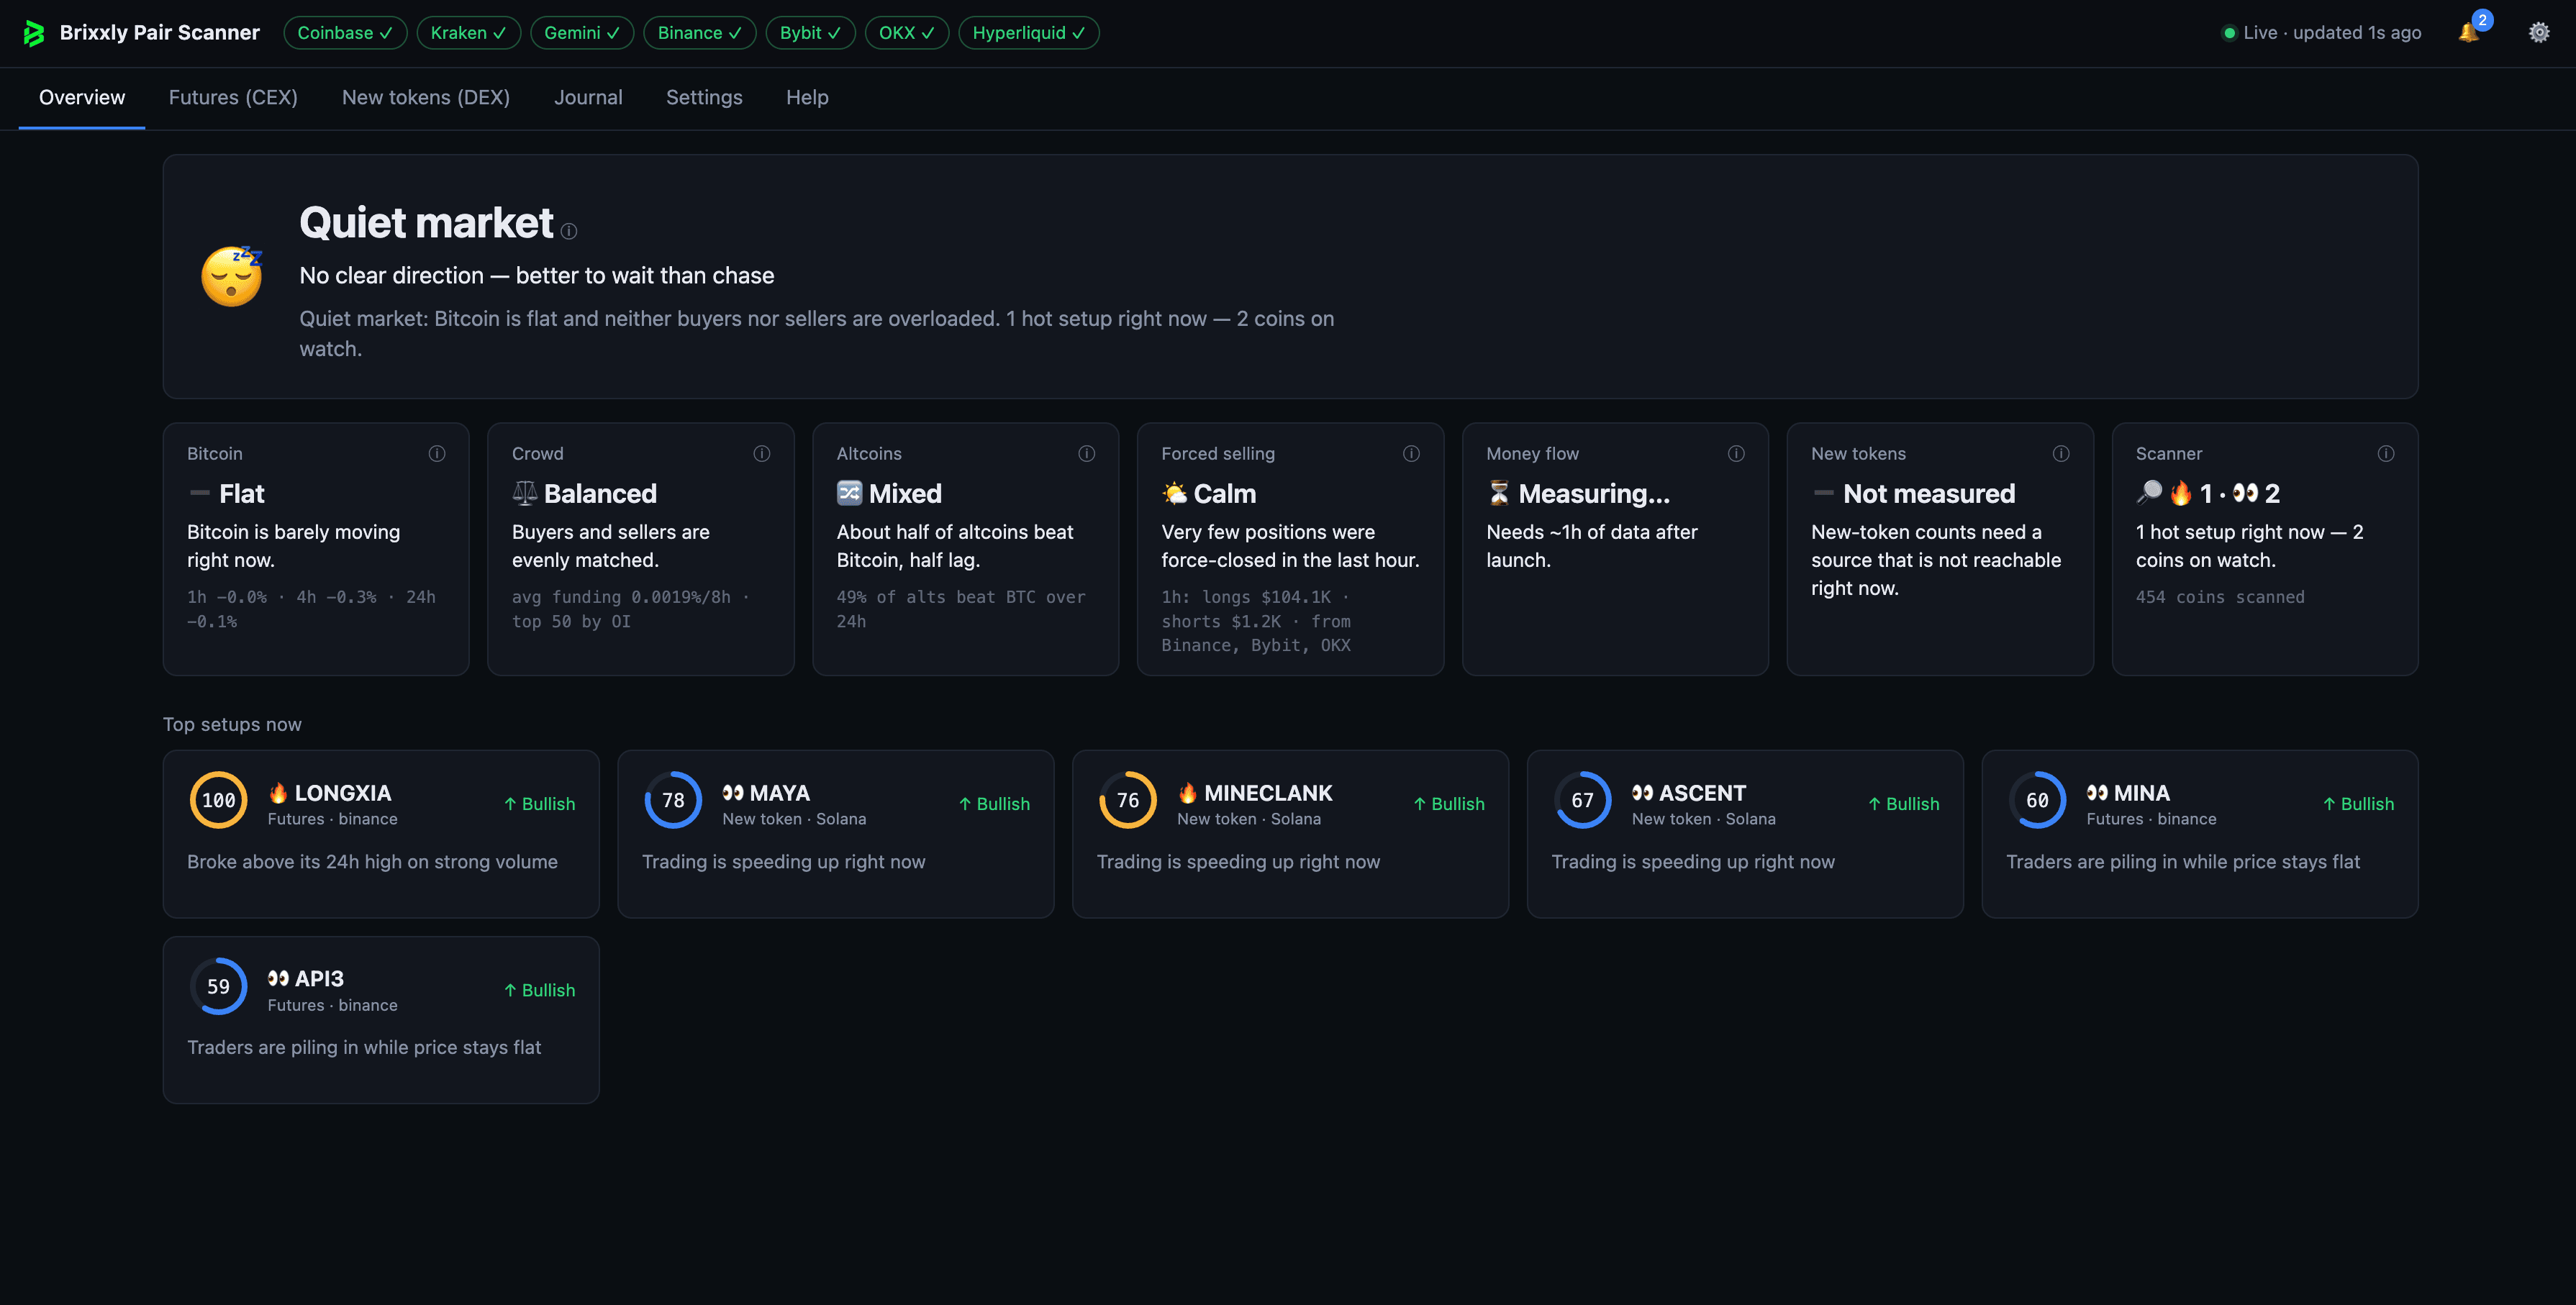The image size is (2576, 1305).
Task: Click the Brixxly green logo icon
Action: (x=34, y=33)
